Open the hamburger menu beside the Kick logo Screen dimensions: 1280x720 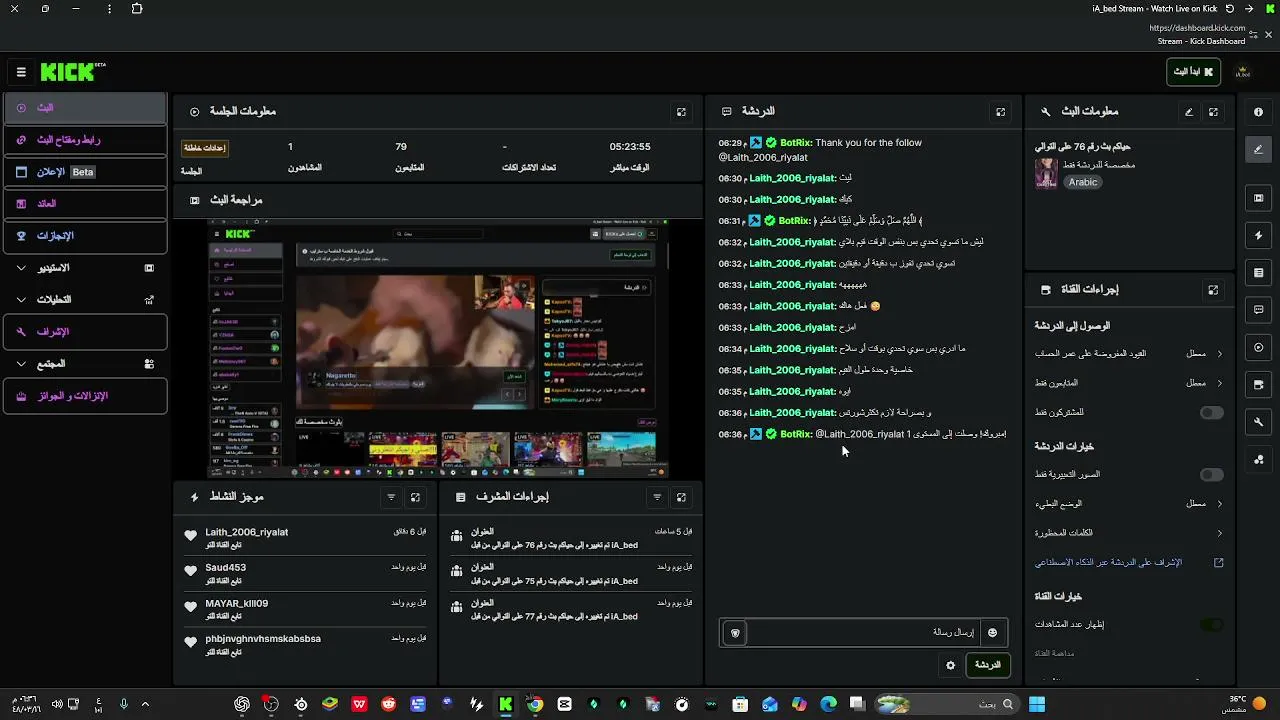tap(21, 72)
